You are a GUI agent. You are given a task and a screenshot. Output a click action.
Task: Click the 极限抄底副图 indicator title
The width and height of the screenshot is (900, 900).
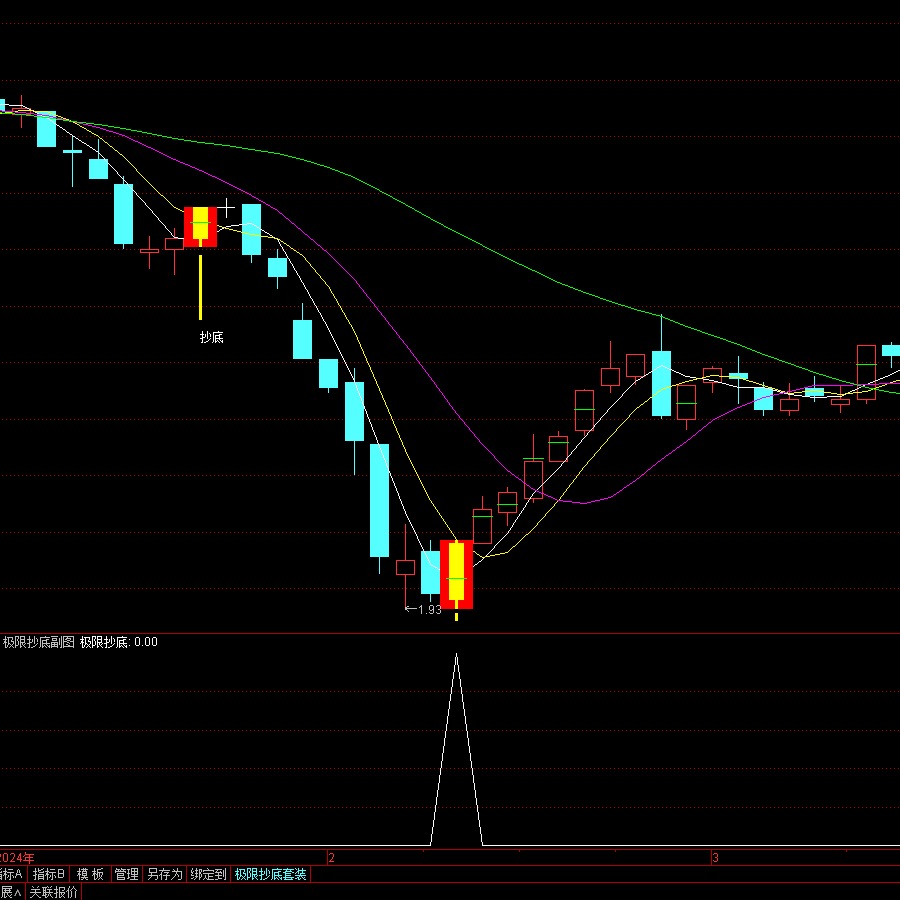pyautogui.click(x=38, y=642)
